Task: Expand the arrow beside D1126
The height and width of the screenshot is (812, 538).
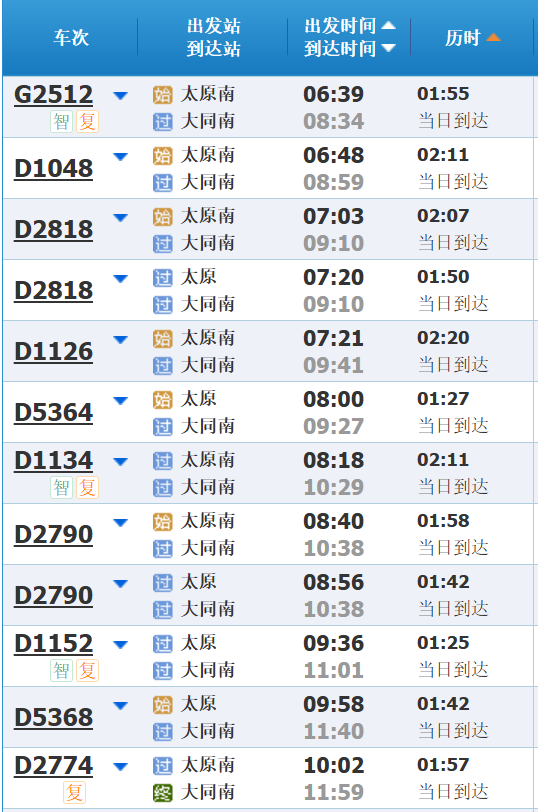Action: 120,340
